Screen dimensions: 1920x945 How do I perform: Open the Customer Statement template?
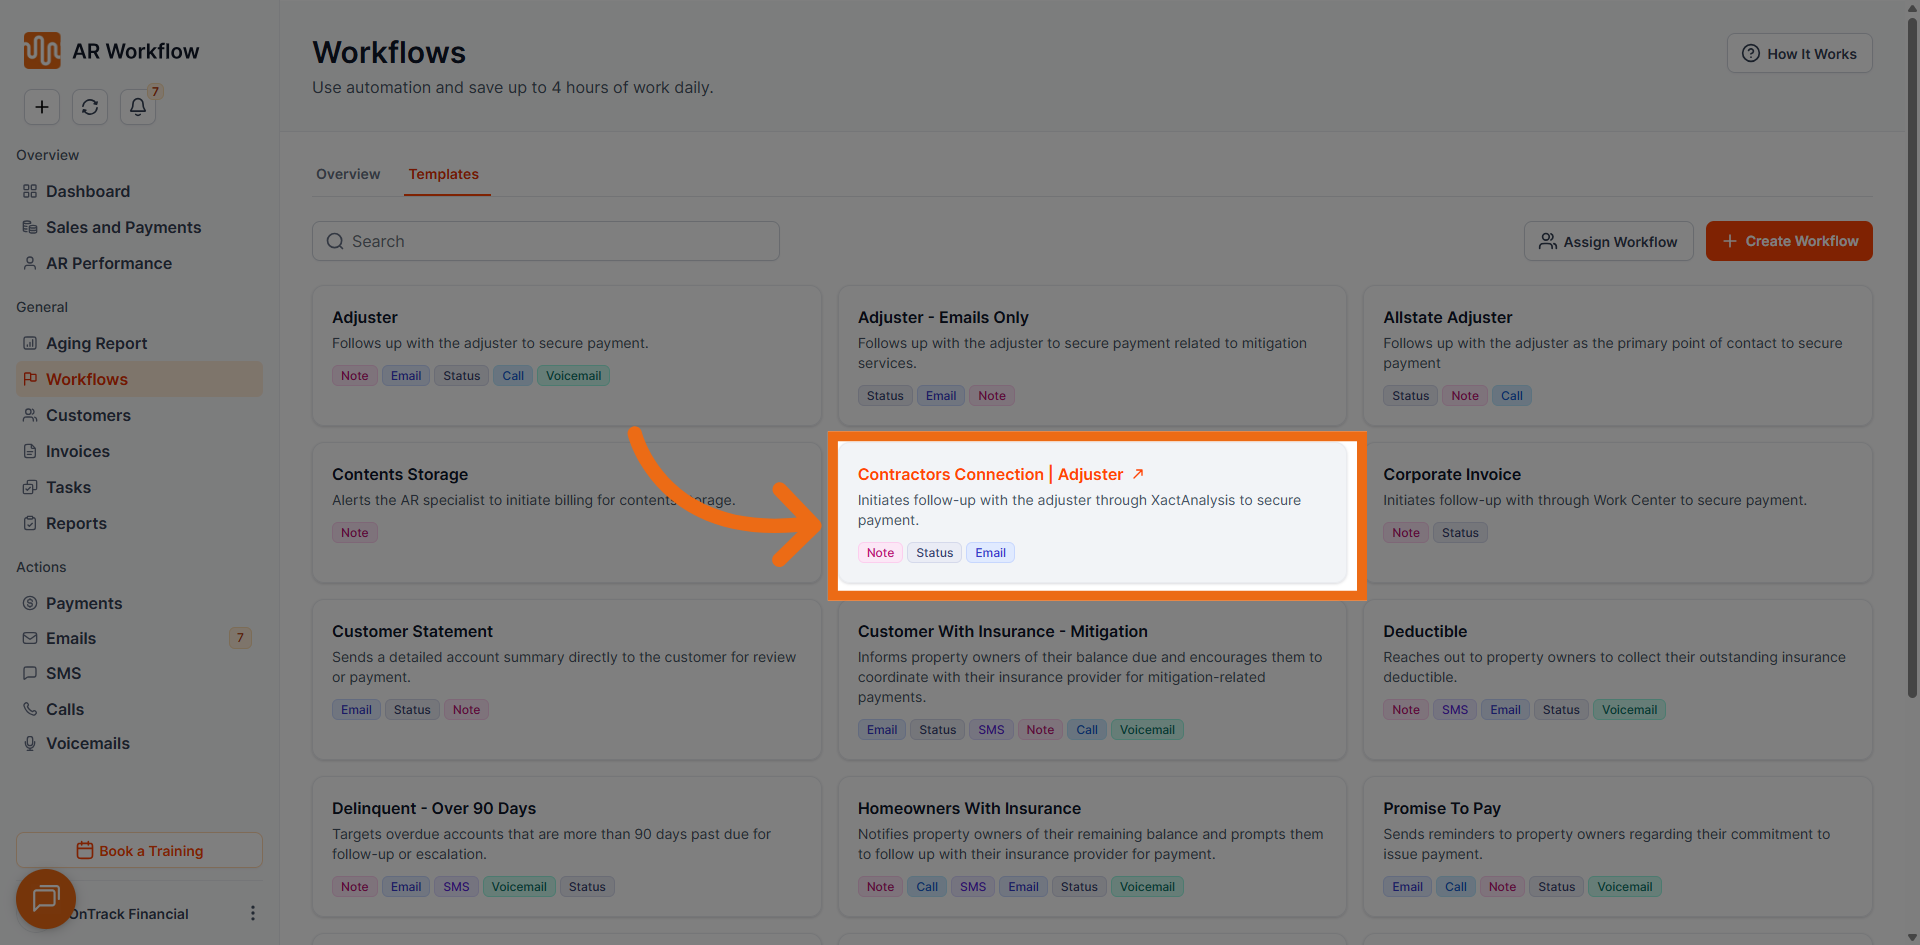click(x=567, y=680)
